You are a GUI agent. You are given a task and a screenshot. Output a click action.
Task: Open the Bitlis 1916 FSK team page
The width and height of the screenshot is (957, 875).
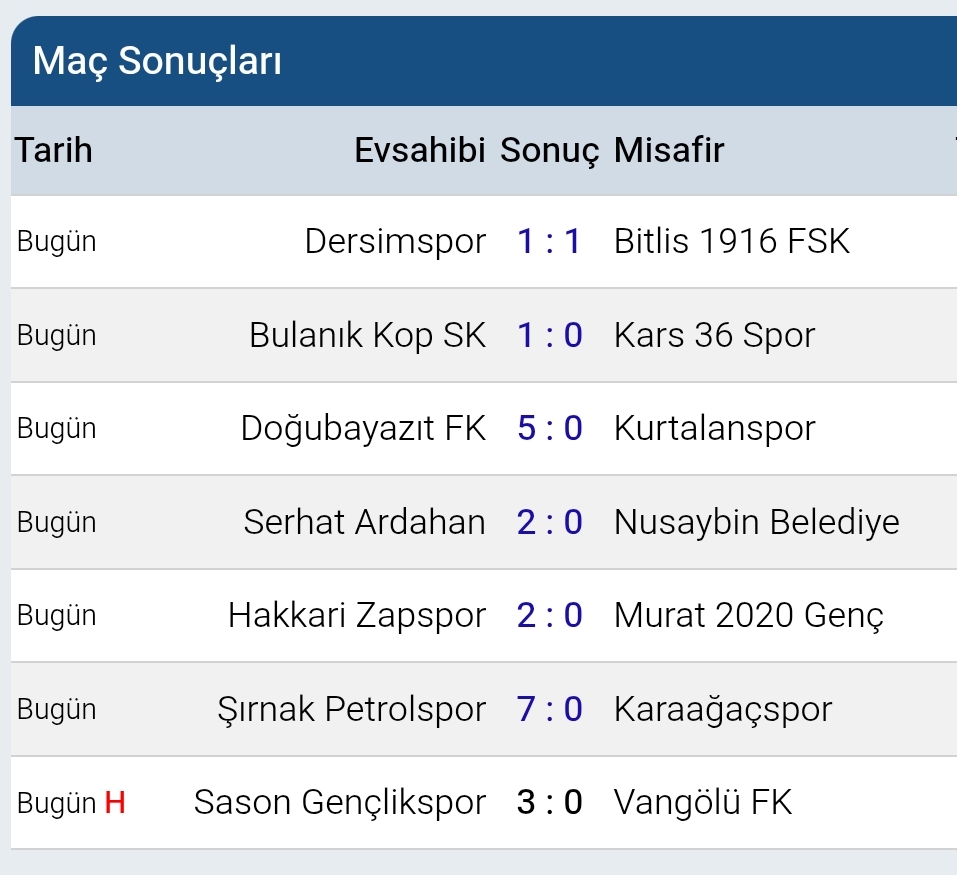point(731,241)
